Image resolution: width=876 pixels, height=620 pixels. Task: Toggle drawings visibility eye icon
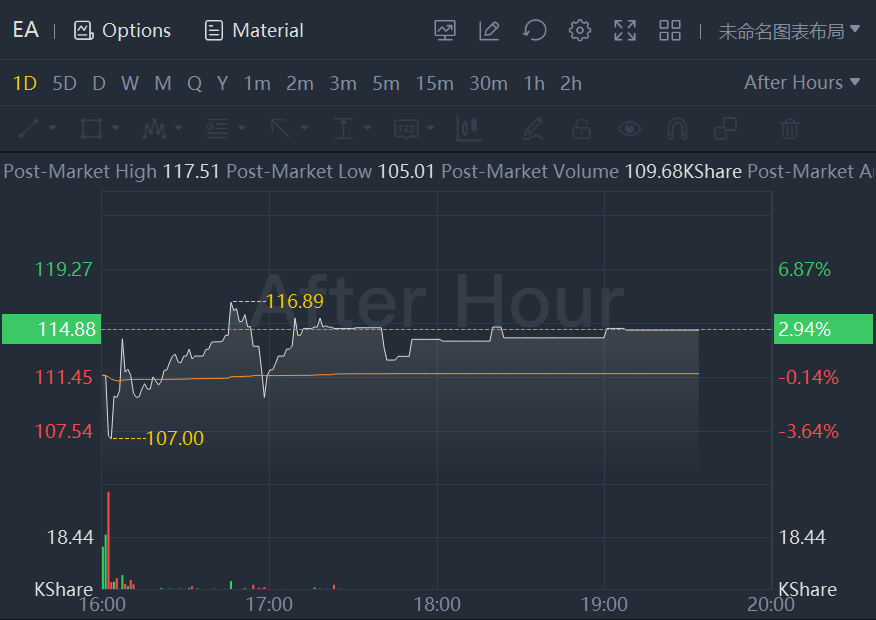[629, 129]
